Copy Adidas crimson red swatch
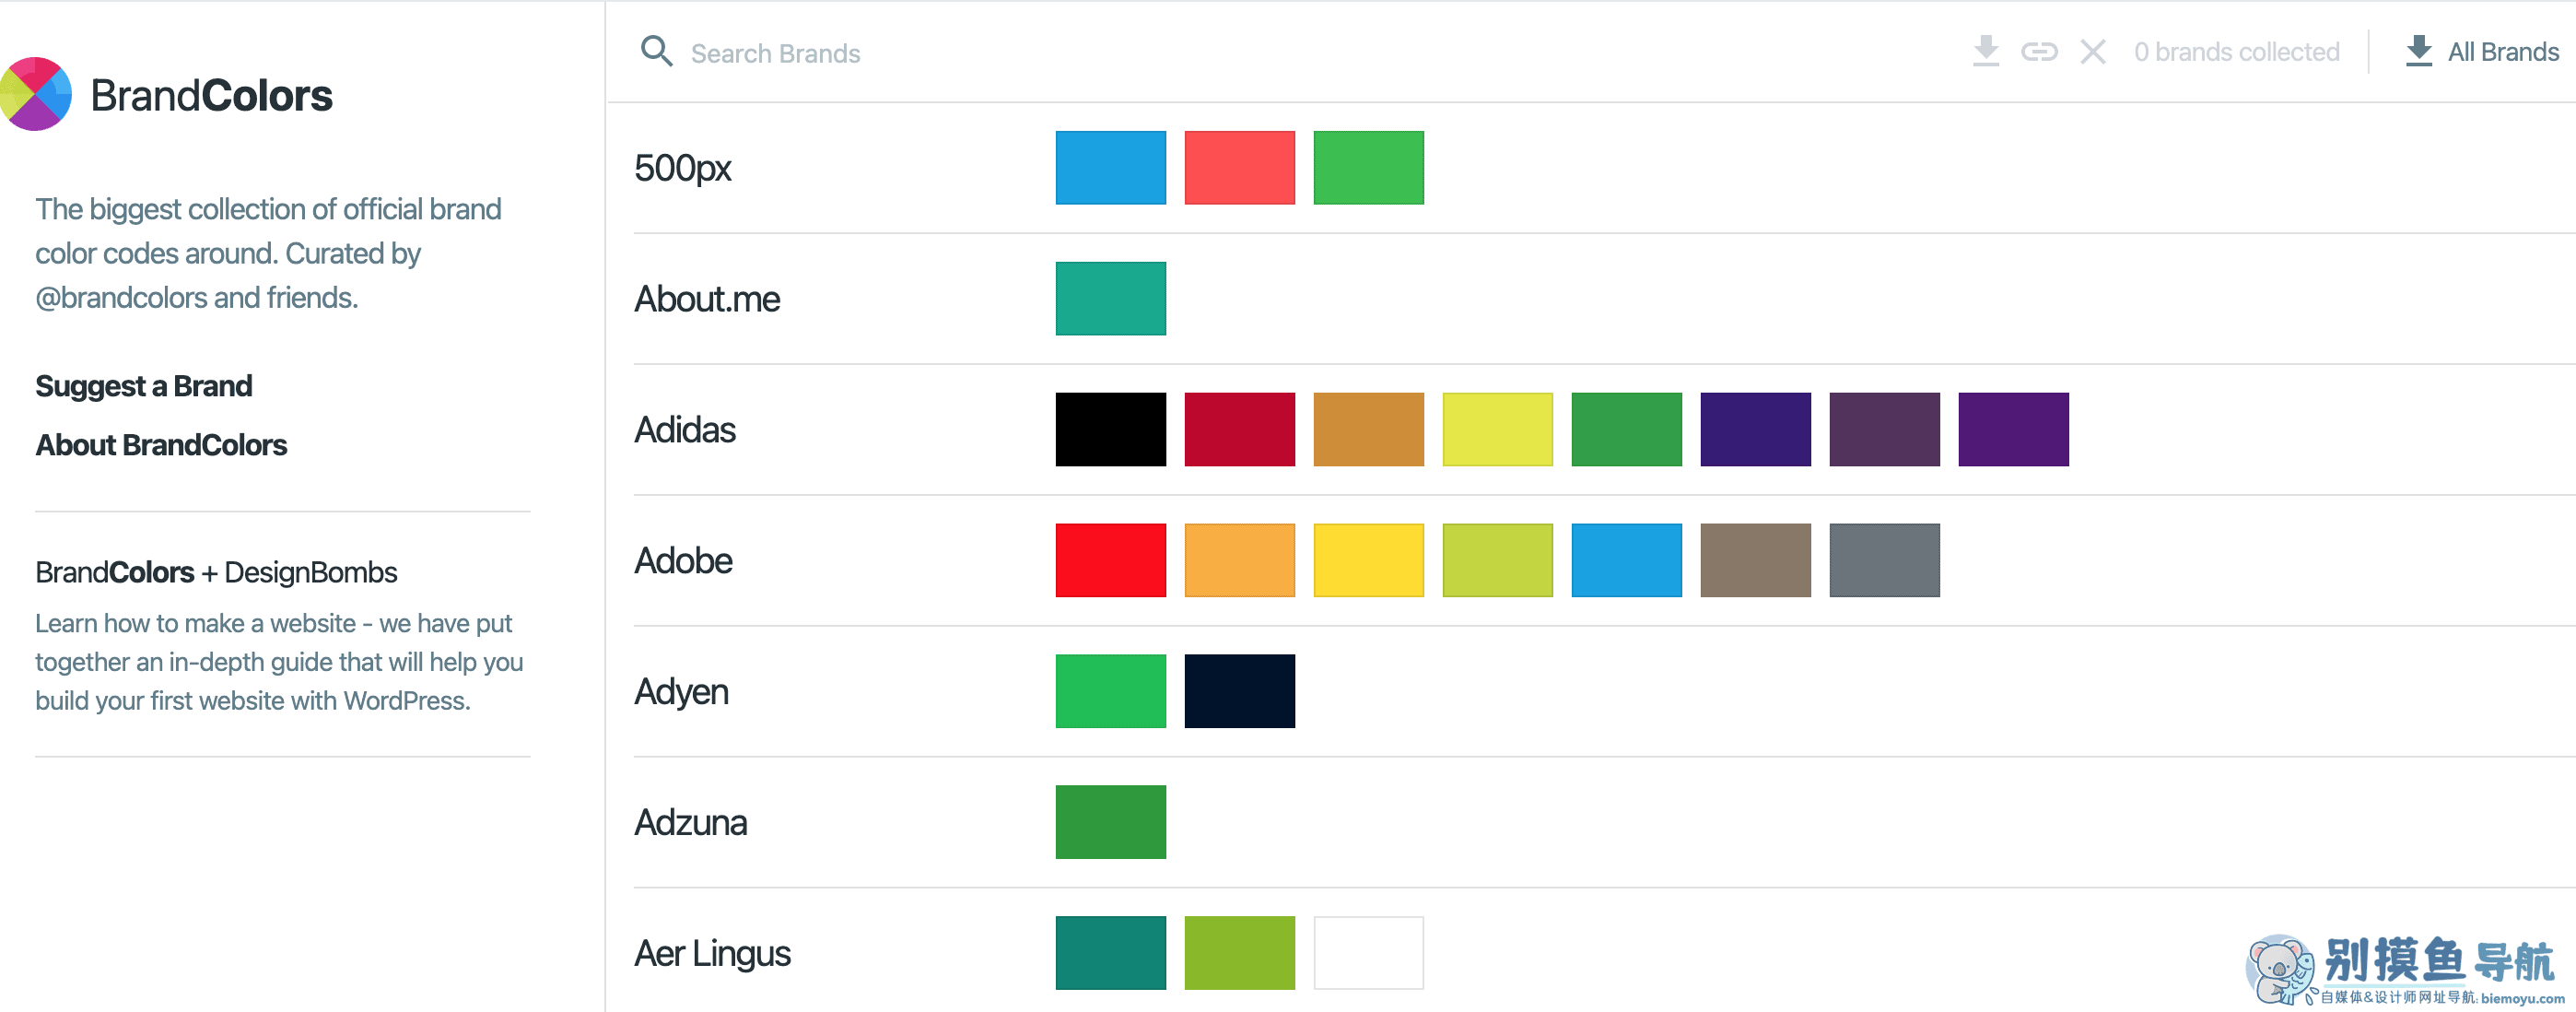This screenshot has width=2576, height=1012. (1240, 430)
